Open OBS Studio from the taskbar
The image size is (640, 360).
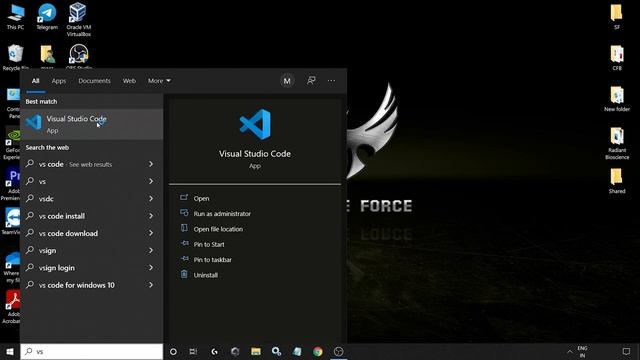[x=338, y=351]
